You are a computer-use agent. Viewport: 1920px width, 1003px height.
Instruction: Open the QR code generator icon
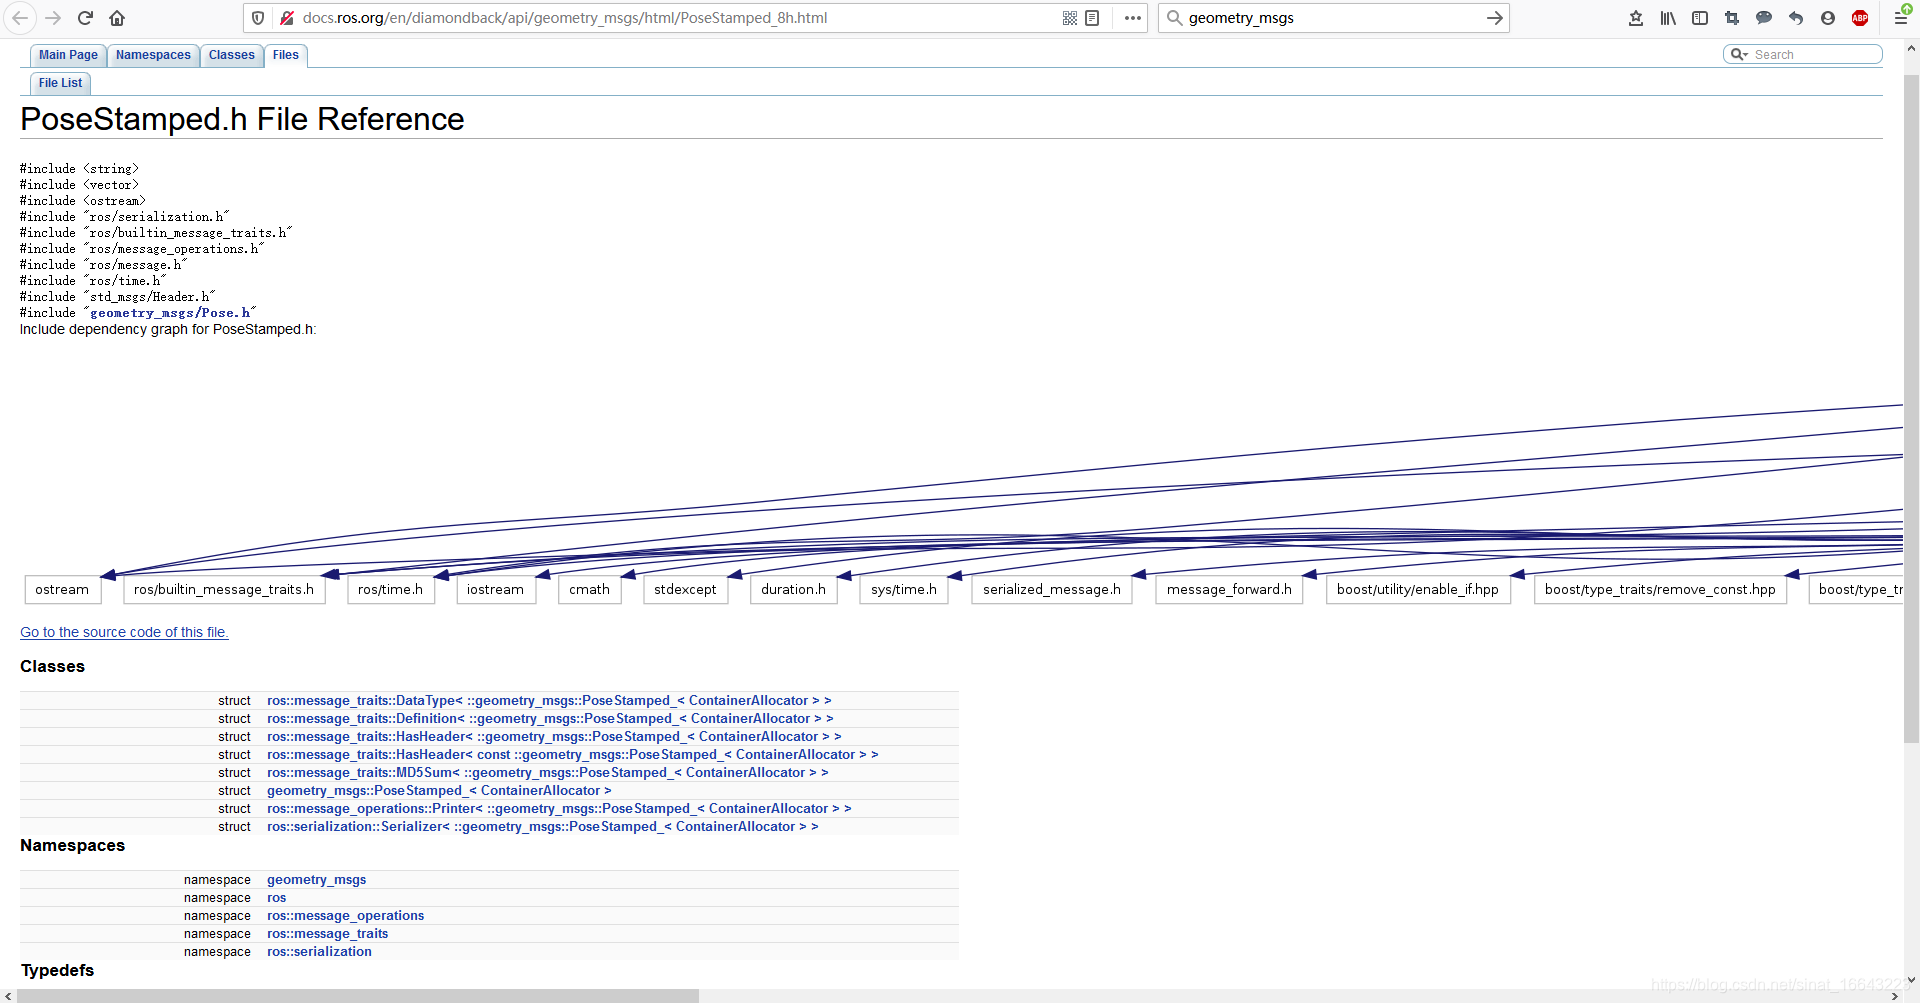click(x=1070, y=18)
